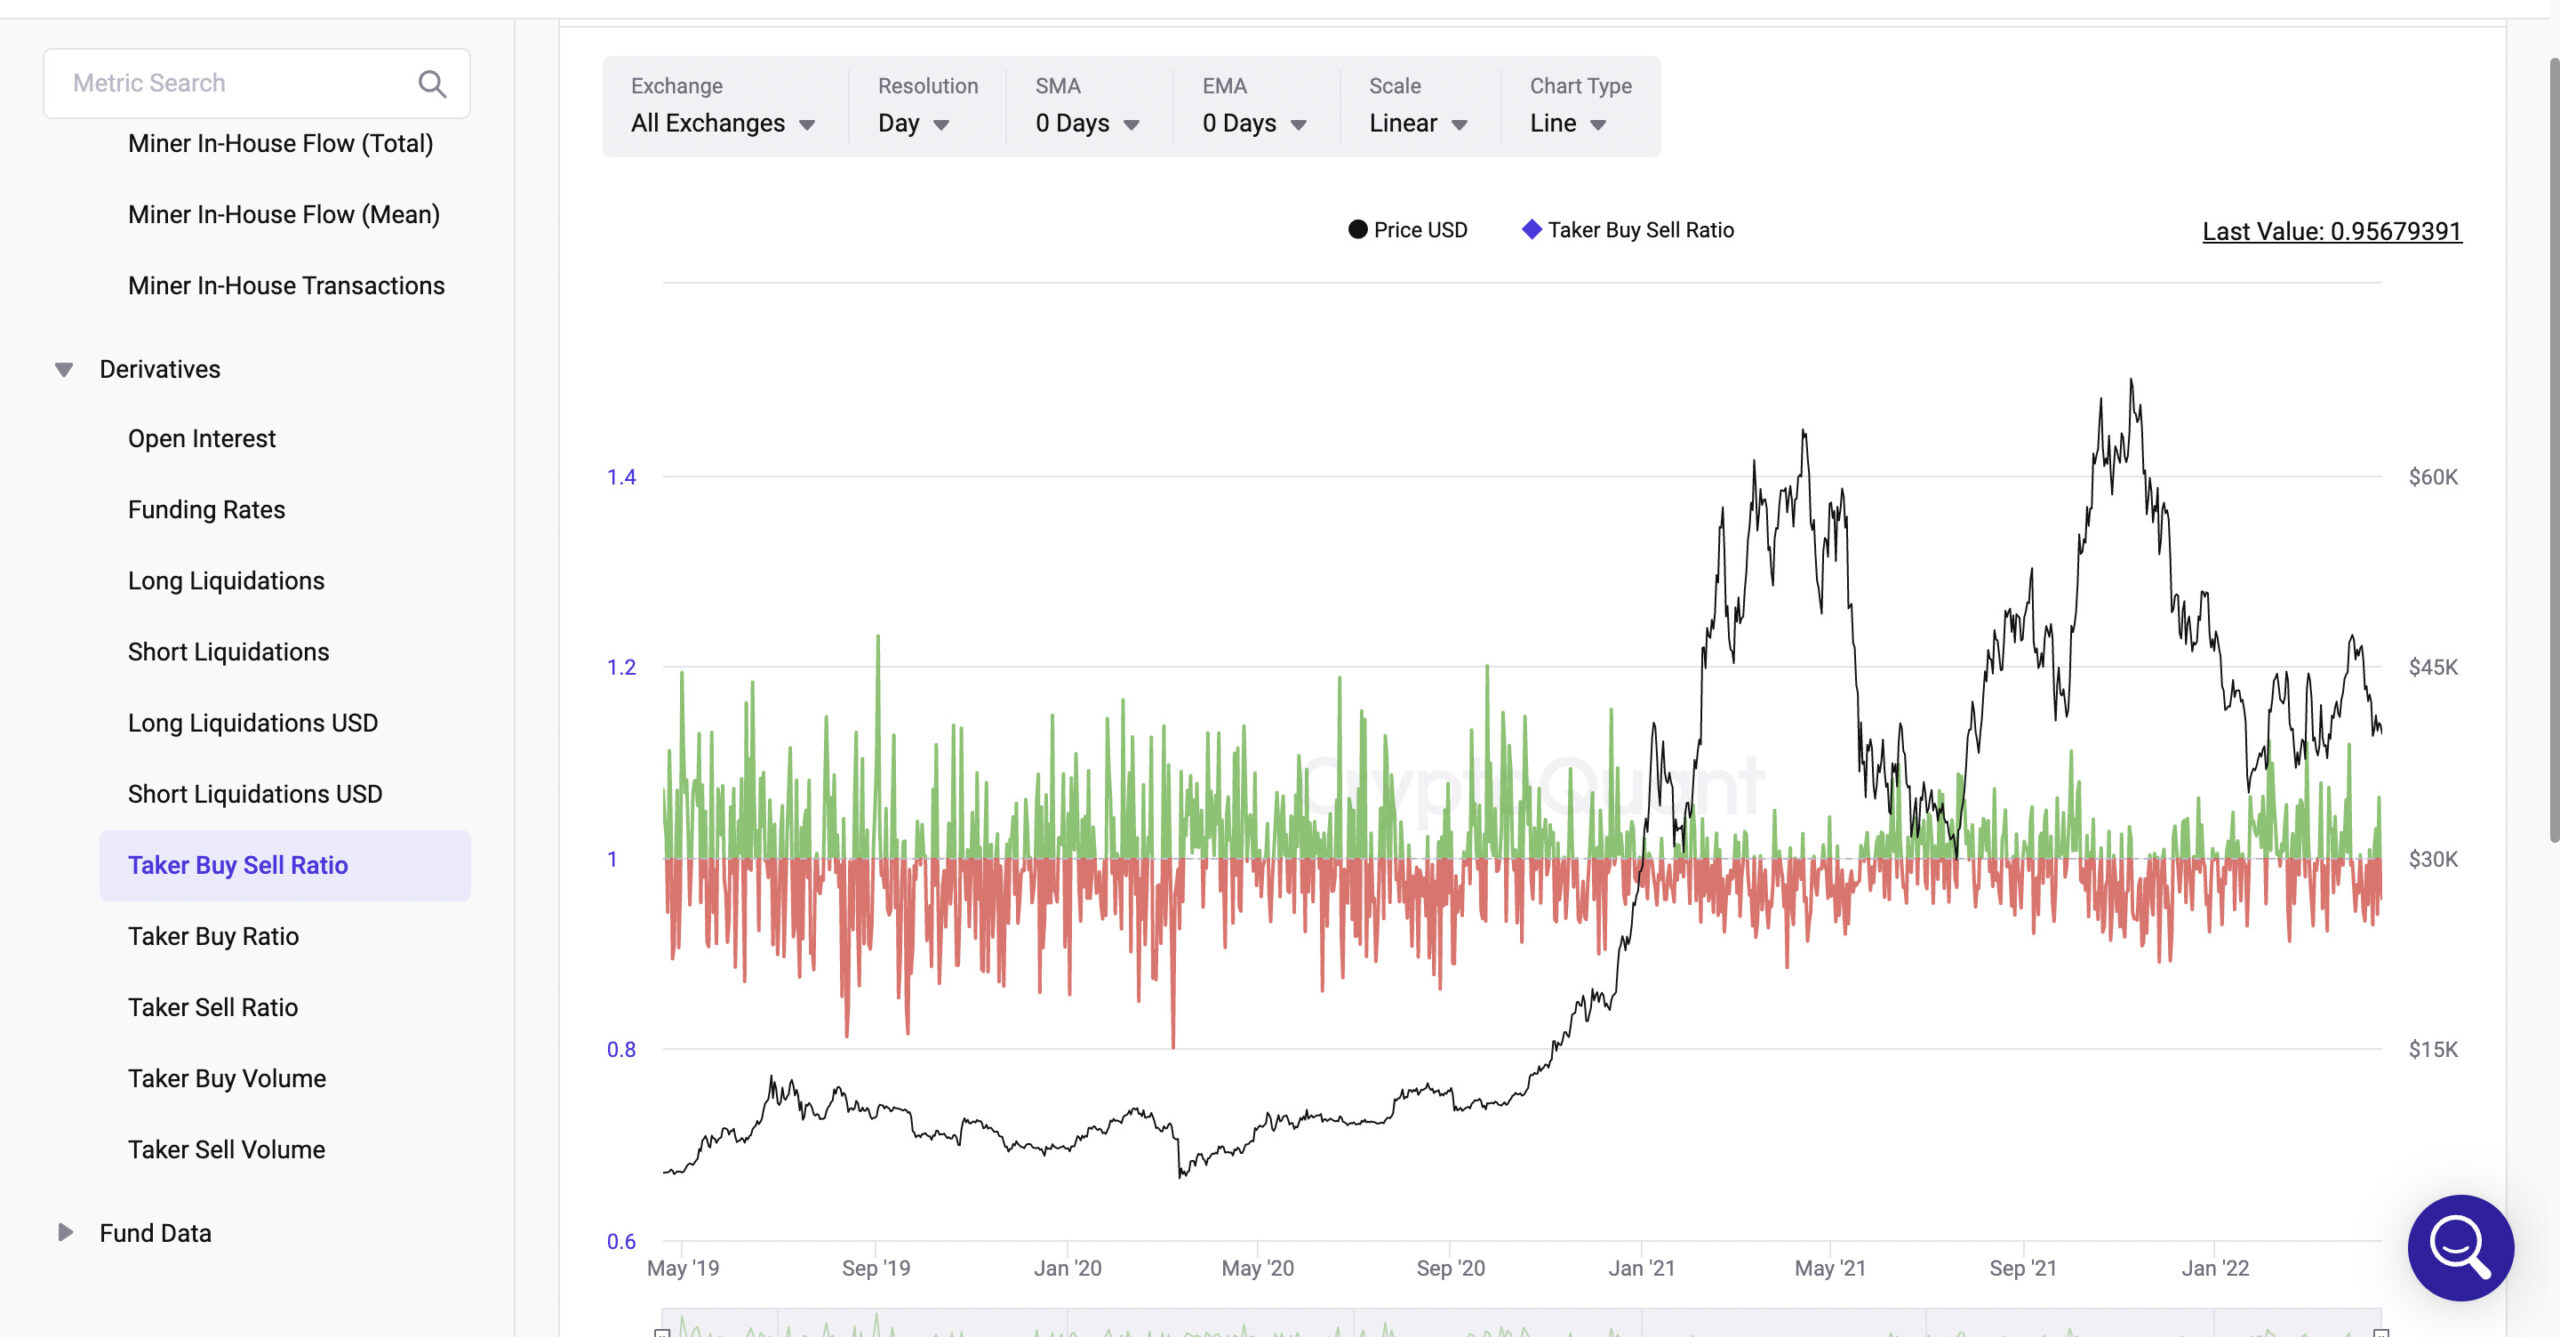The width and height of the screenshot is (2560, 1337).
Task: Select Taker Sell Volume metric
Action: [226, 1149]
